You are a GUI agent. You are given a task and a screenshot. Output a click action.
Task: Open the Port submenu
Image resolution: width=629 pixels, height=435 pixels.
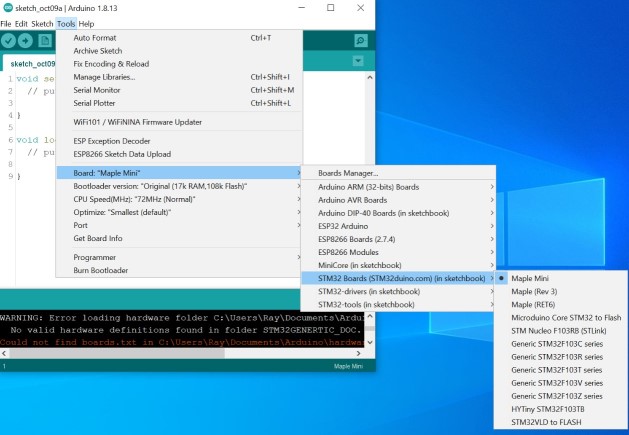pyautogui.click(x=179, y=225)
